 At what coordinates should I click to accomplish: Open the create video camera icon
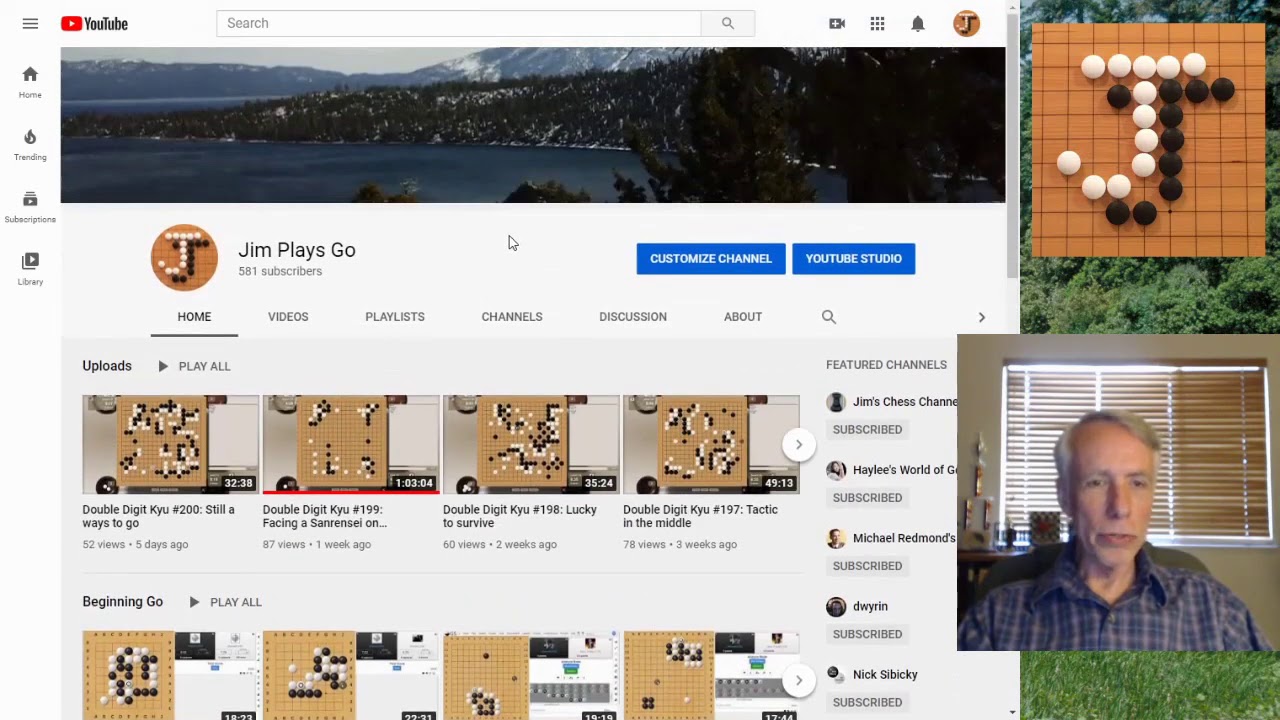point(837,23)
